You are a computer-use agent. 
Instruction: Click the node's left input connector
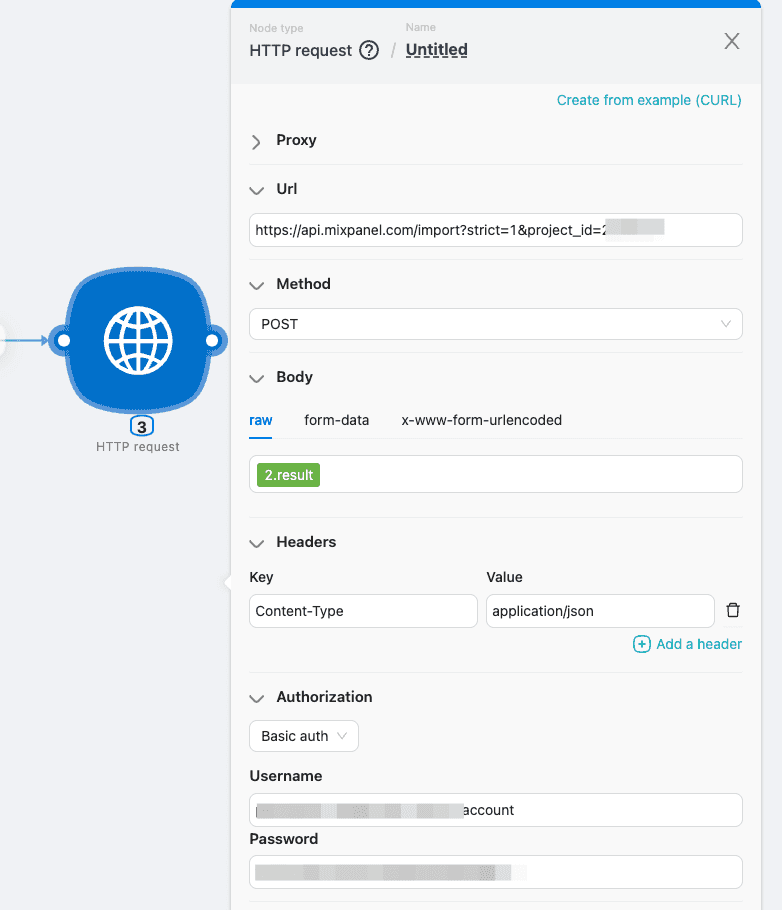pyautogui.click(x=63, y=341)
